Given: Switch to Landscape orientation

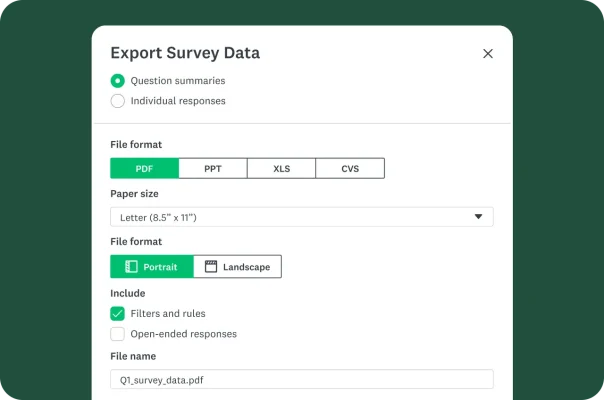Looking at the screenshot, I should [x=238, y=267].
